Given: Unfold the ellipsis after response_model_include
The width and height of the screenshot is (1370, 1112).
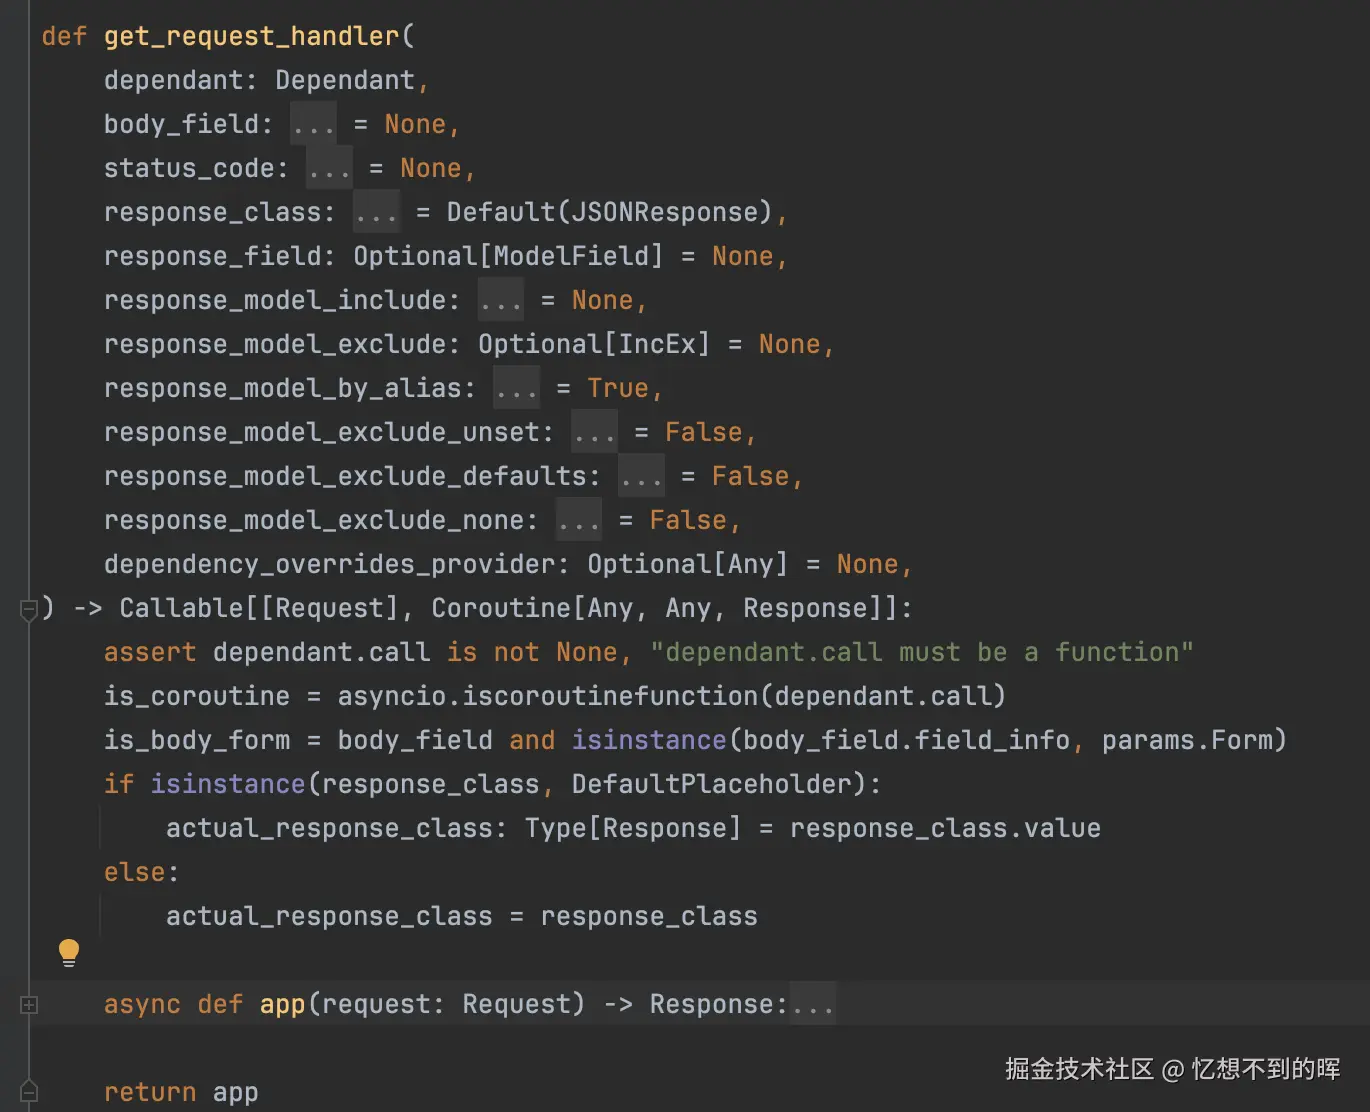Looking at the screenshot, I should click(501, 301).
